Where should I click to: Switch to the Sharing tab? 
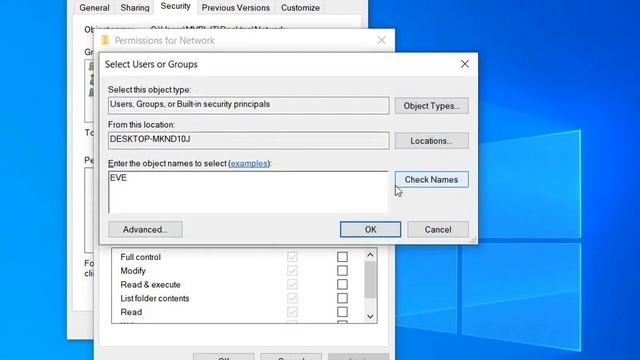coord(135,7)
